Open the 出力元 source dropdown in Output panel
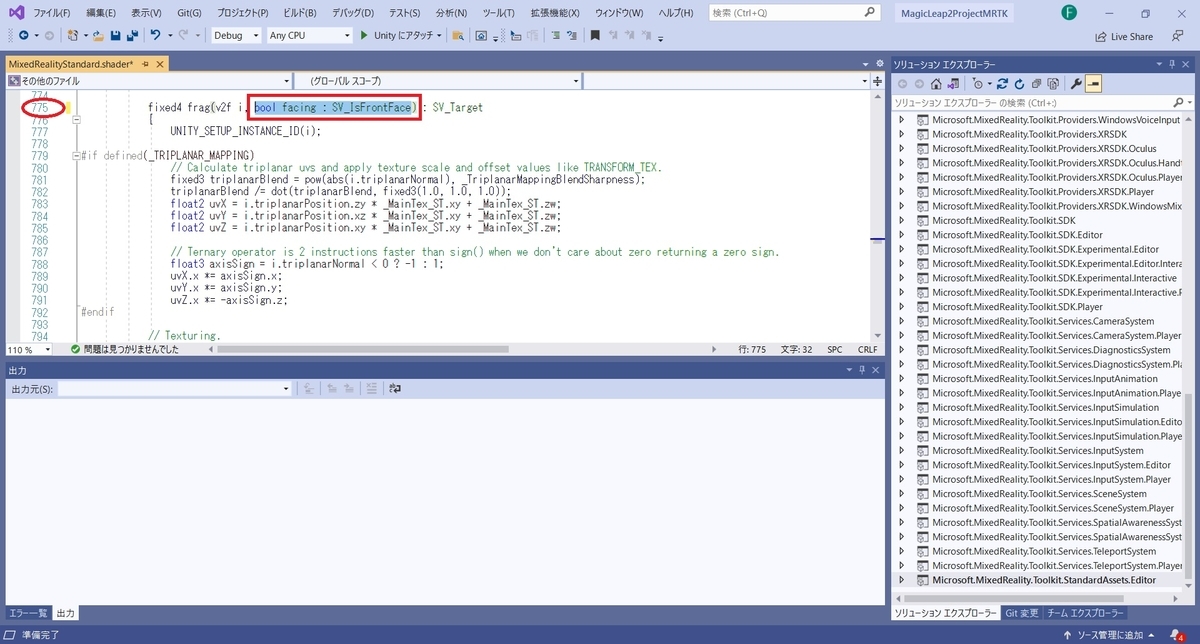The width and height of the screenshot is (1200, 644). tap(174, 388)
